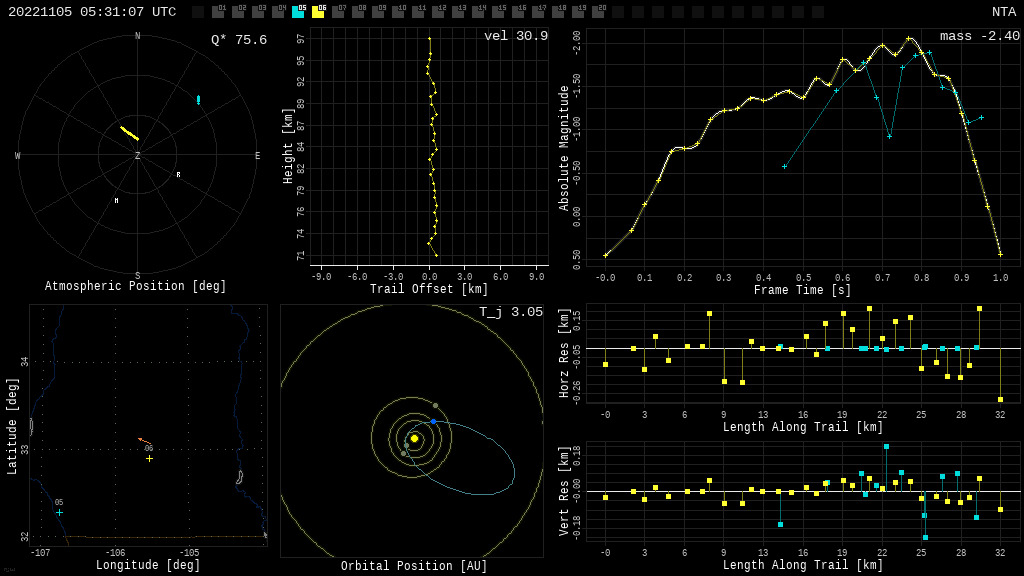Click the zenith Z center of sky plot
The image size is (1024, 576).
tap(138, 156)
